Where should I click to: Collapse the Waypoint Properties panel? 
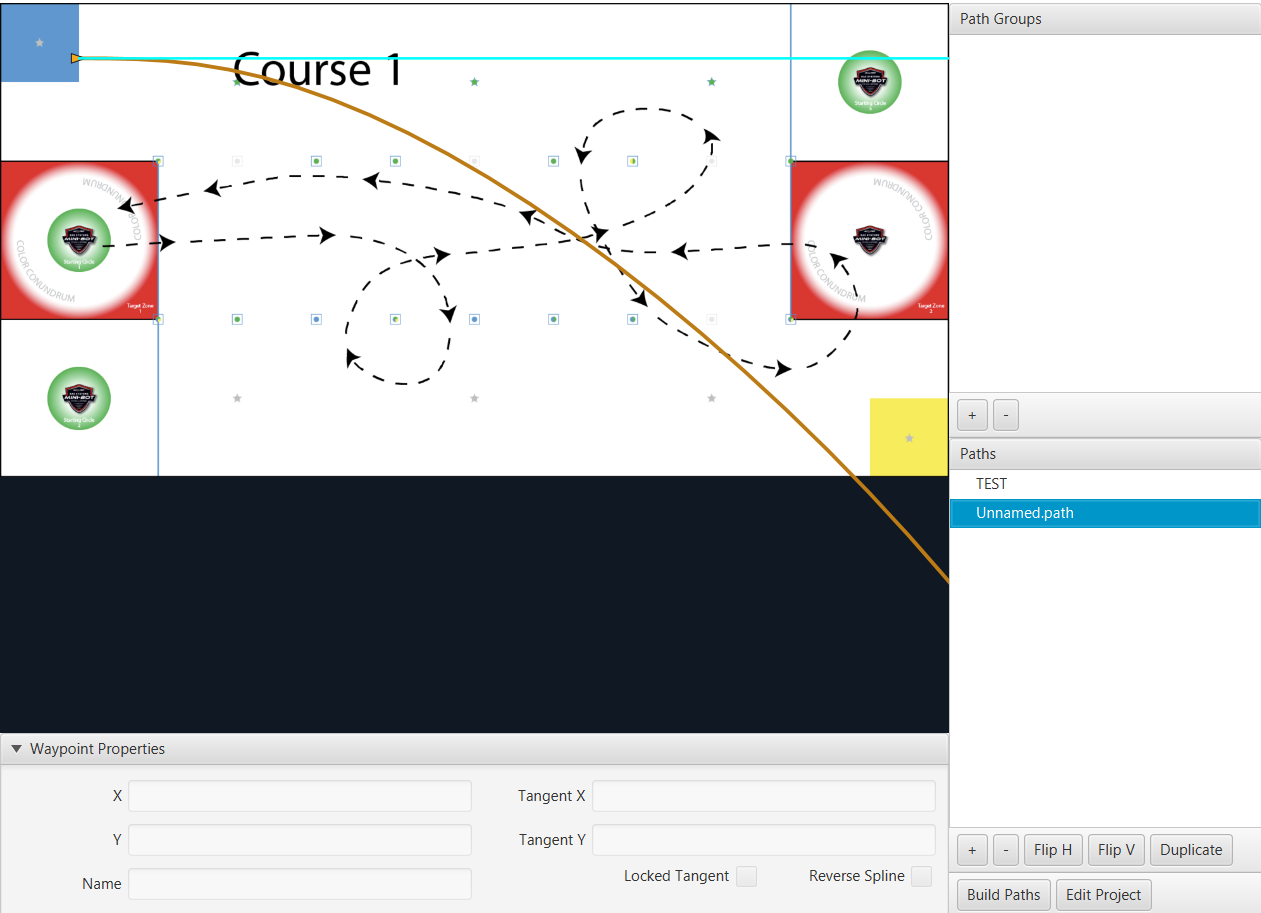16,749
